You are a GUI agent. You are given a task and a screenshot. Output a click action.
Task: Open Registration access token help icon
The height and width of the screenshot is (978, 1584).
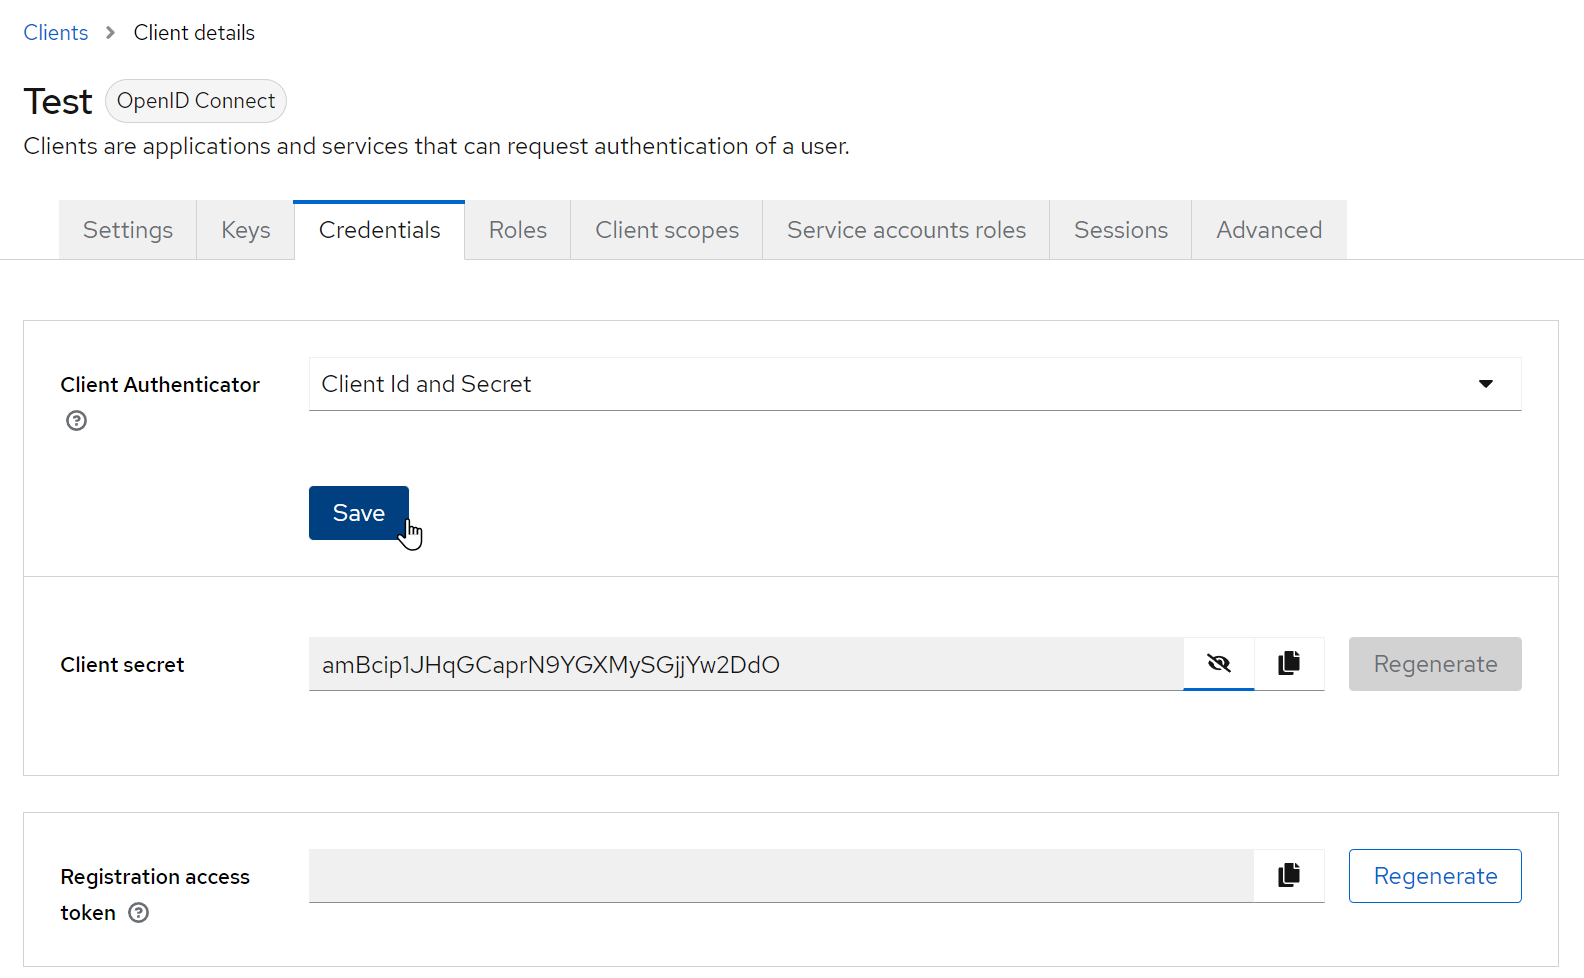click(x=139, y=913)
